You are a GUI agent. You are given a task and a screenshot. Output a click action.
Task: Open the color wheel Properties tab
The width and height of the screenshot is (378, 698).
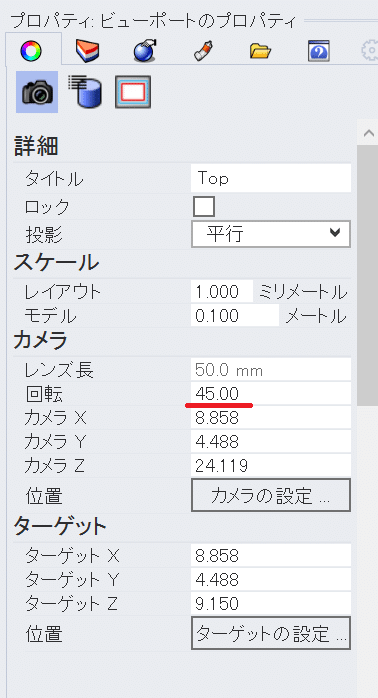click(x=31, y=52)
